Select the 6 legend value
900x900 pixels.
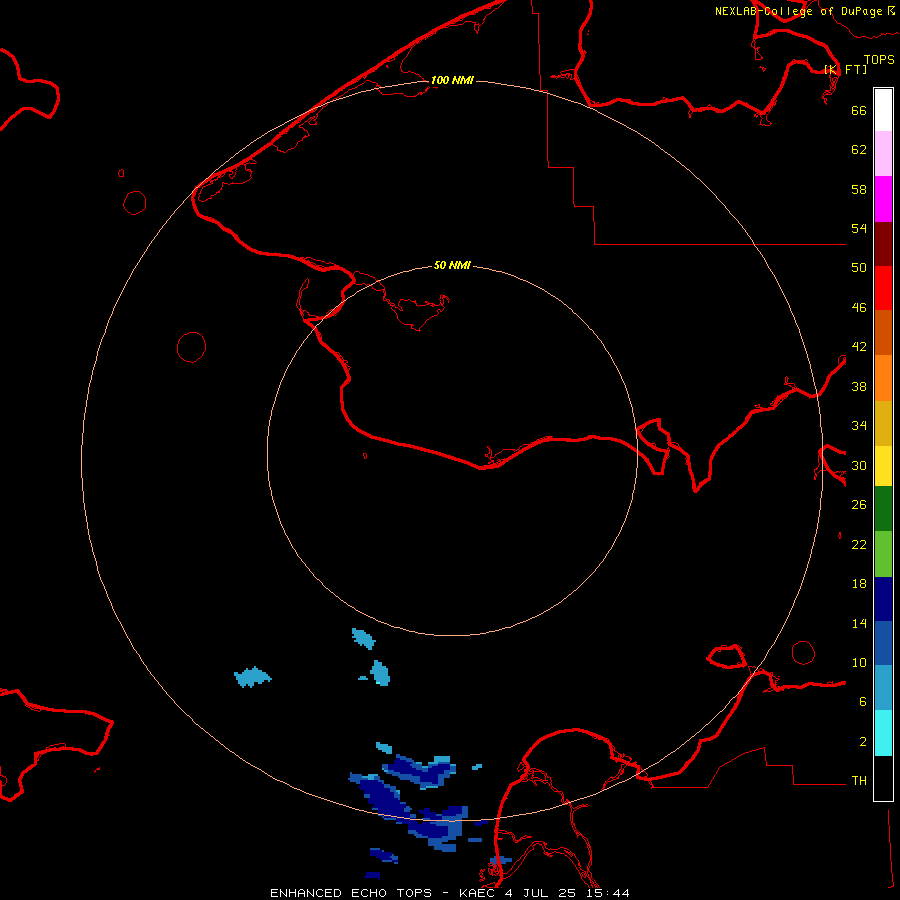[863, 702]
